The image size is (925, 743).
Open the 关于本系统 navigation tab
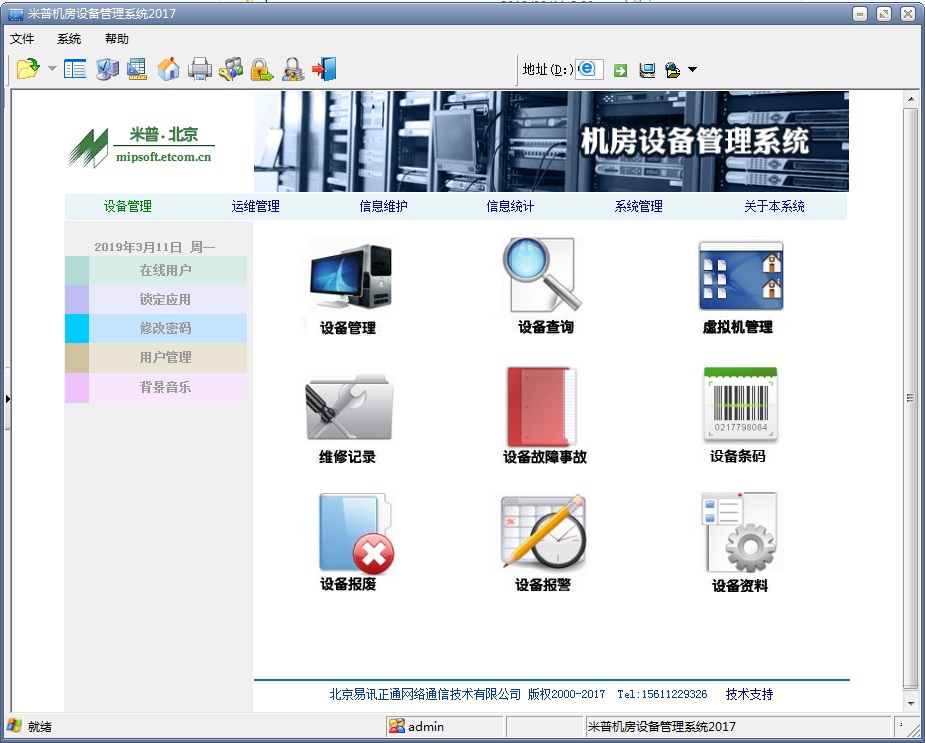[775, 207]
